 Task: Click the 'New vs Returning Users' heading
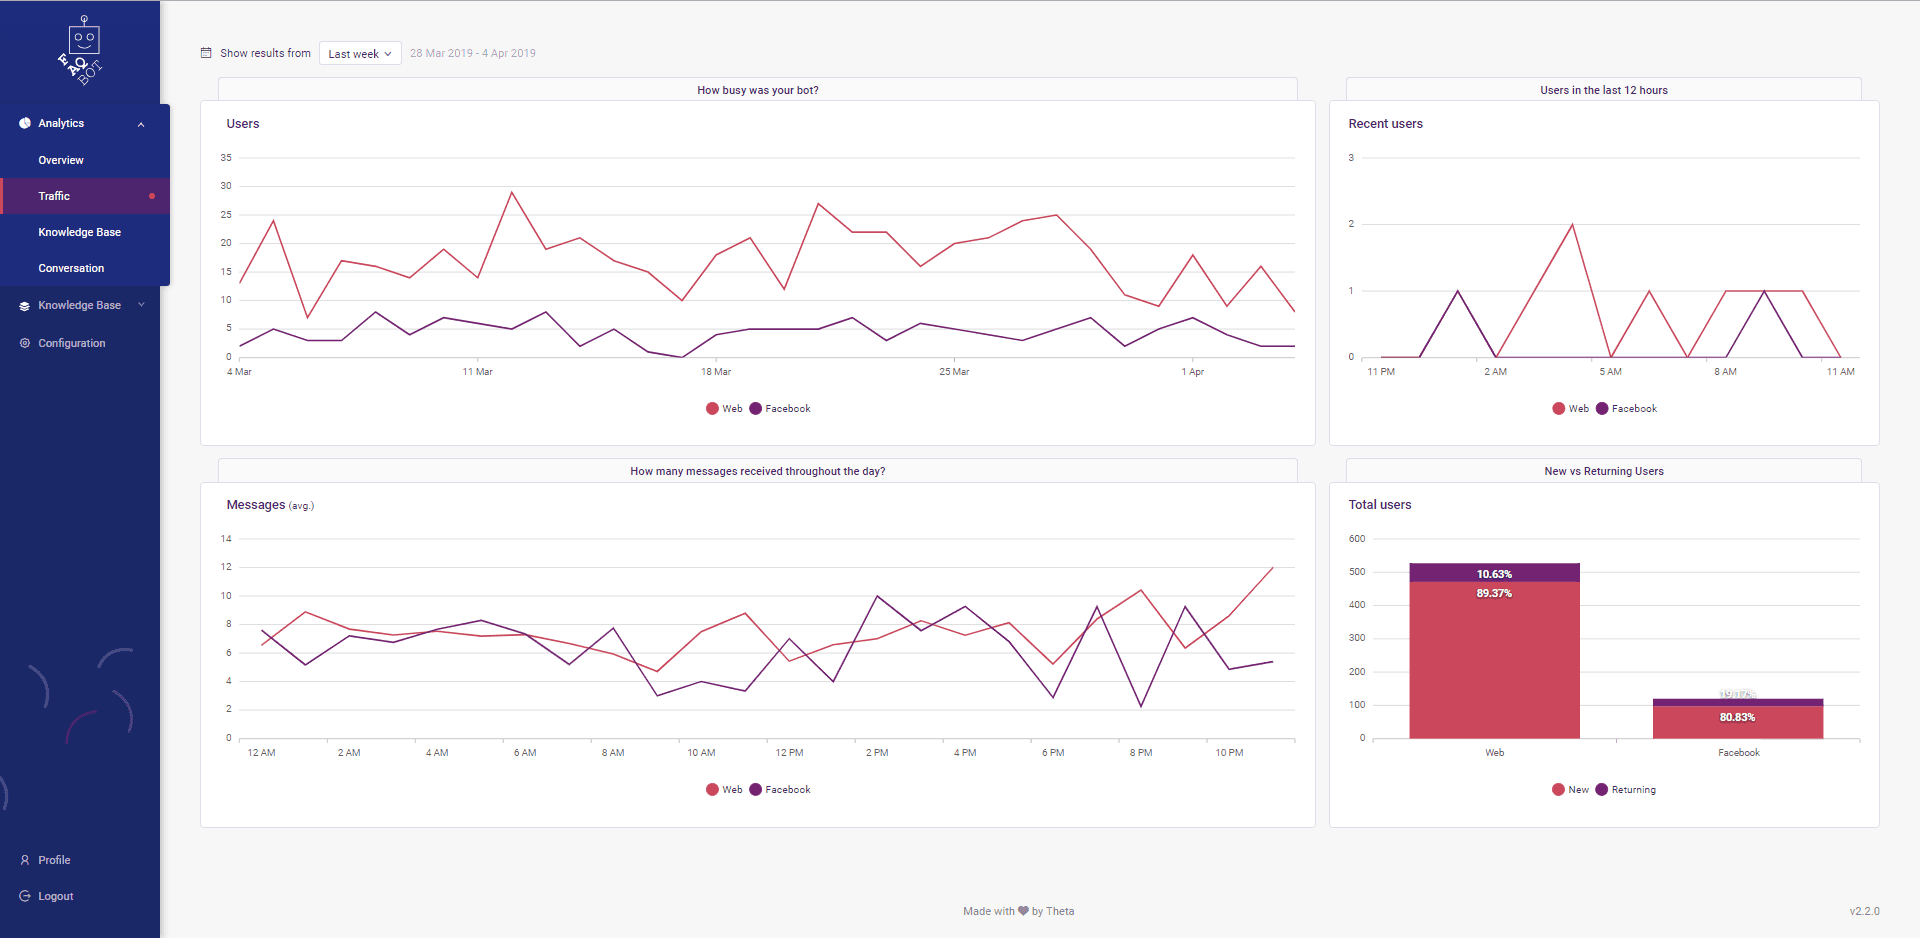coord(1604,471)
